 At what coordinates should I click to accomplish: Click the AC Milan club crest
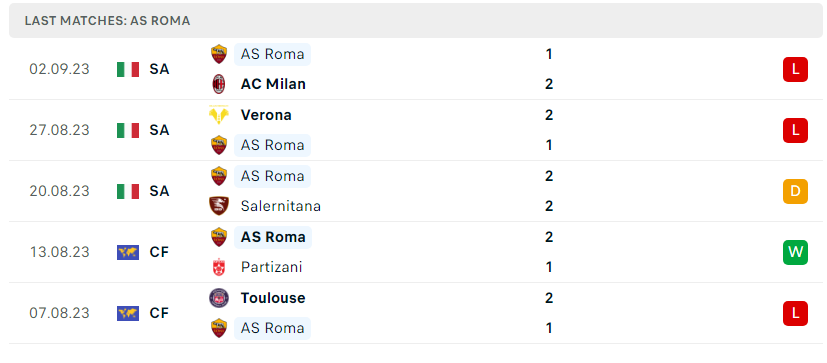[x=218, y=84]
